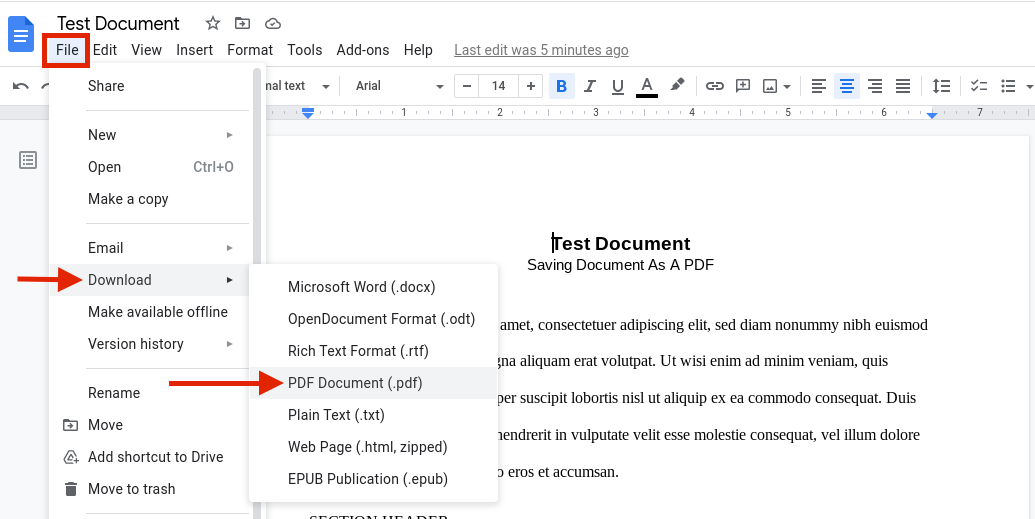Toggle italic formatting

589,86
